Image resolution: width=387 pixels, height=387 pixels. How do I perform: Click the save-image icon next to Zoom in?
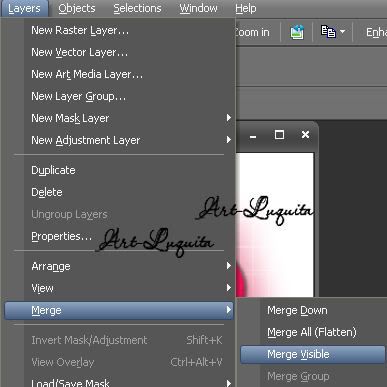click(x=297, y=32)
